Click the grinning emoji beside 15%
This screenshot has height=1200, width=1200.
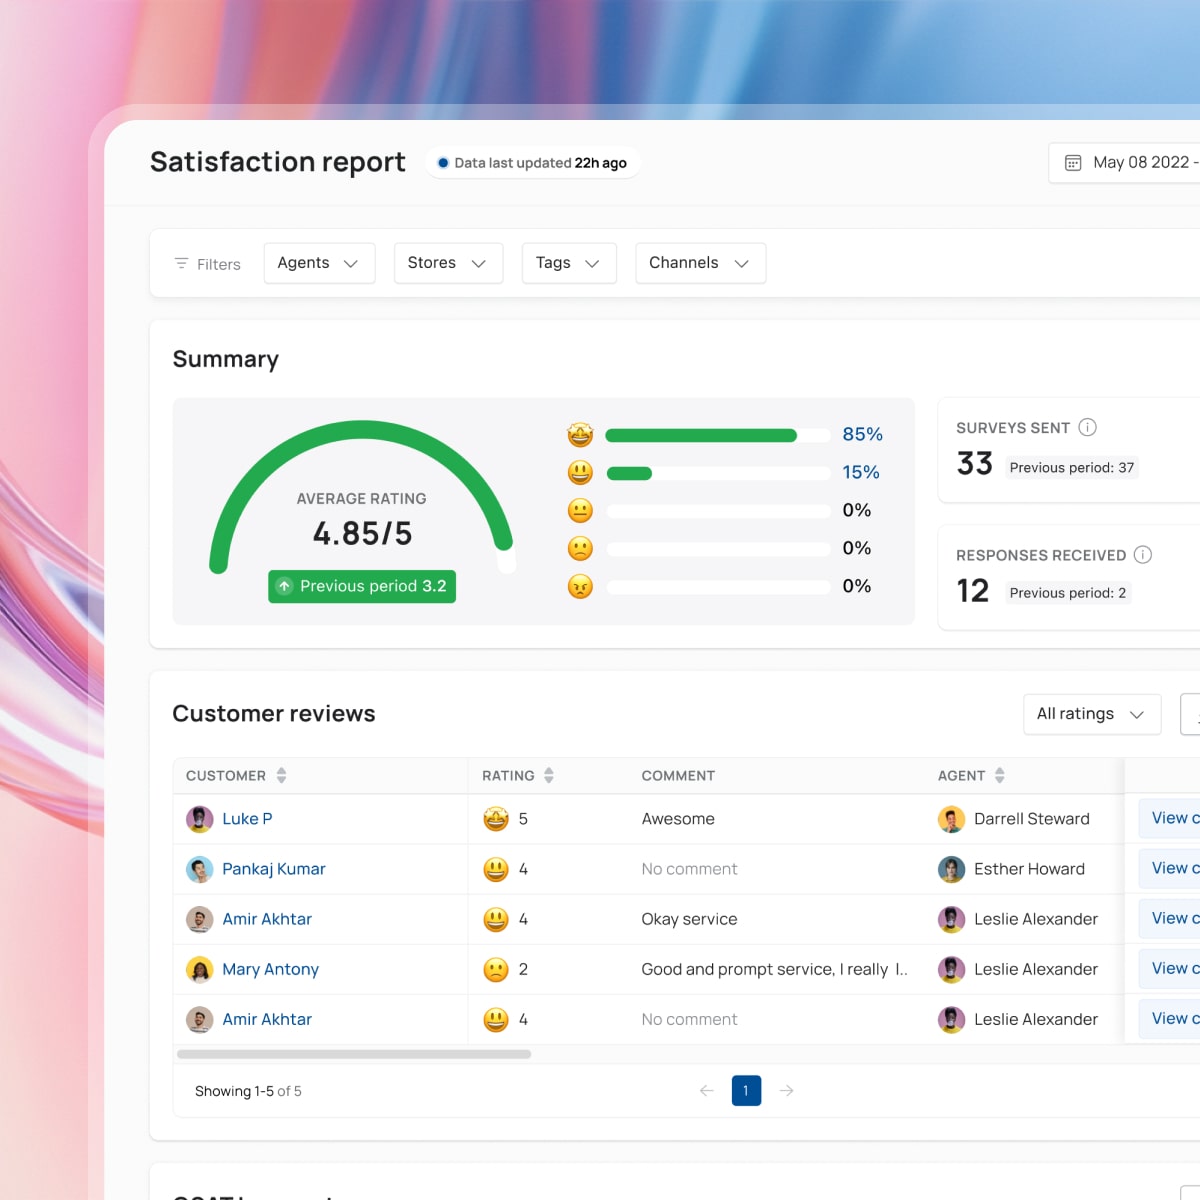(580, 473)
